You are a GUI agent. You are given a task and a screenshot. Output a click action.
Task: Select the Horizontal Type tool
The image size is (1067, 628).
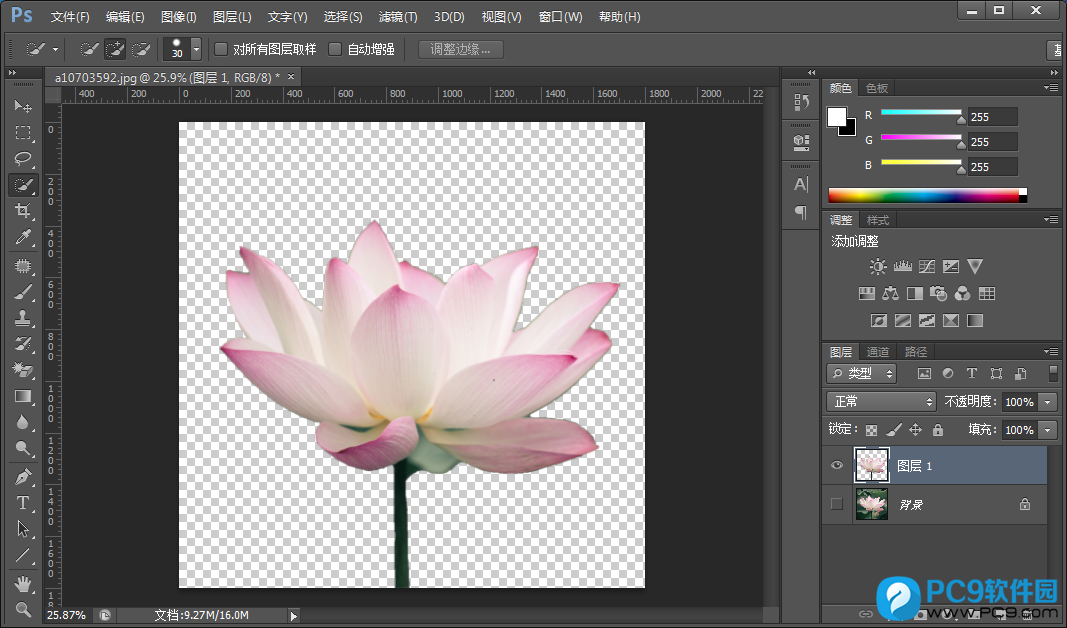click(x=23, y=503)
